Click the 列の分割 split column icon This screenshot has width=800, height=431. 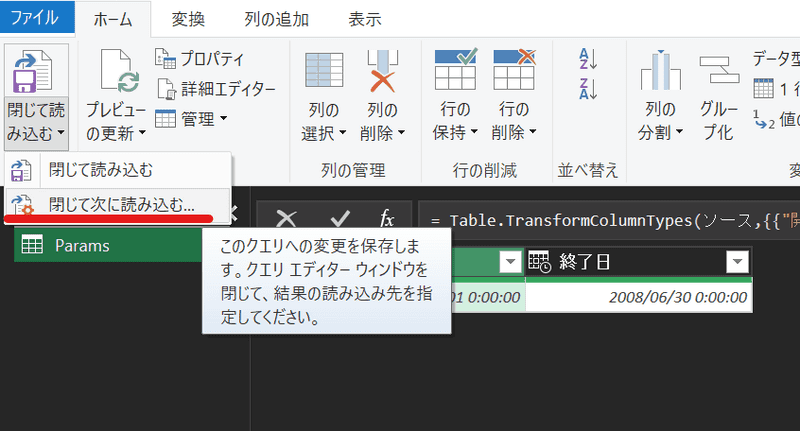tap(659, 73)
